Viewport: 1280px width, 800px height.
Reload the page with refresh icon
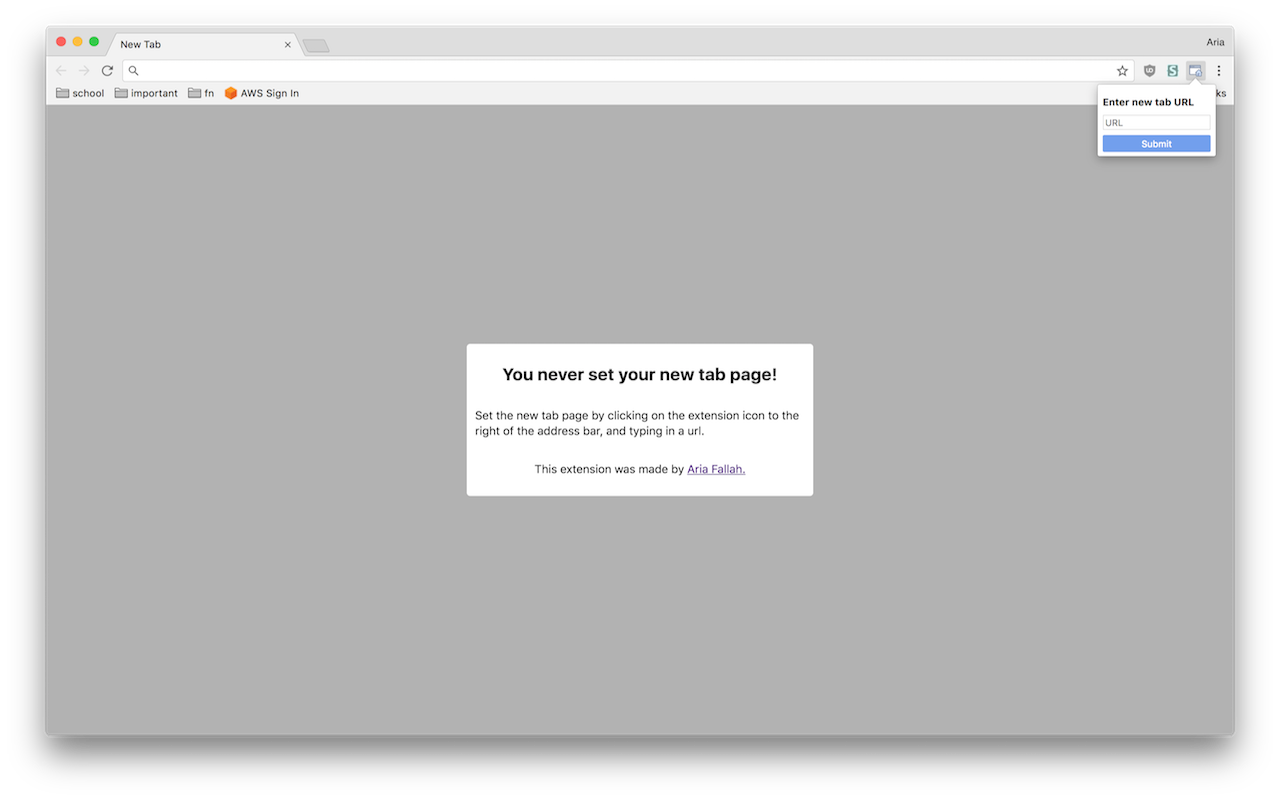tap(107, 71)
